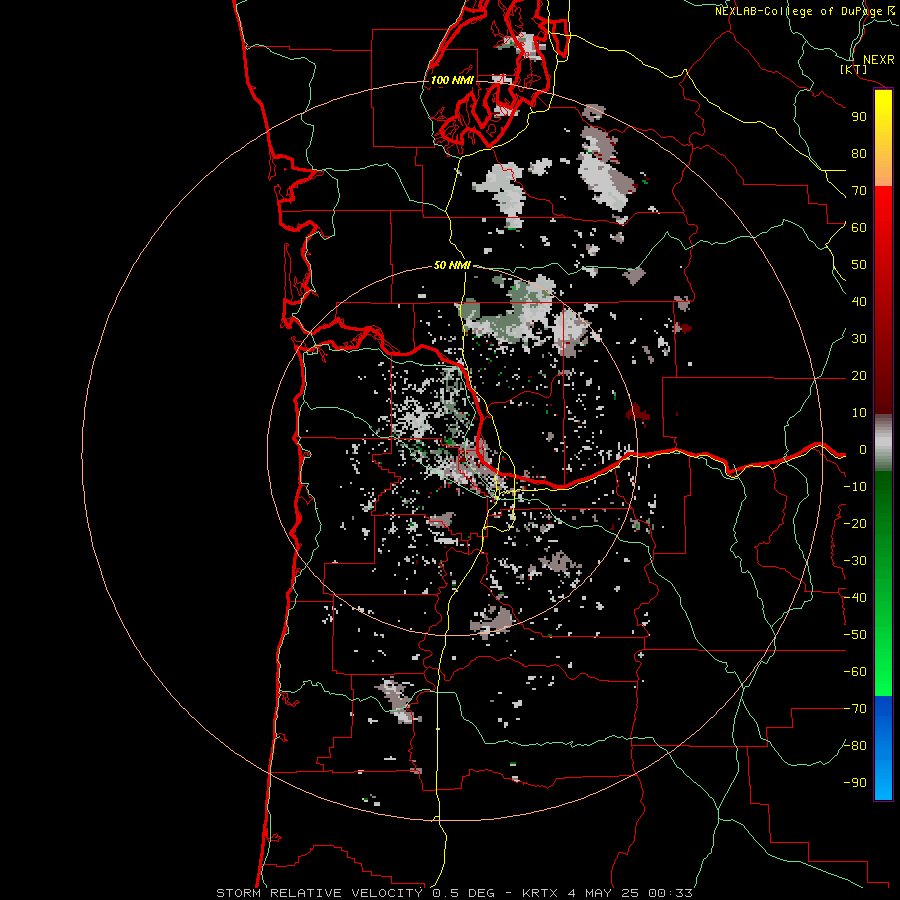900x900 pixels.
Task: Click the positive 10 scale label
Action: click(859, 413)
